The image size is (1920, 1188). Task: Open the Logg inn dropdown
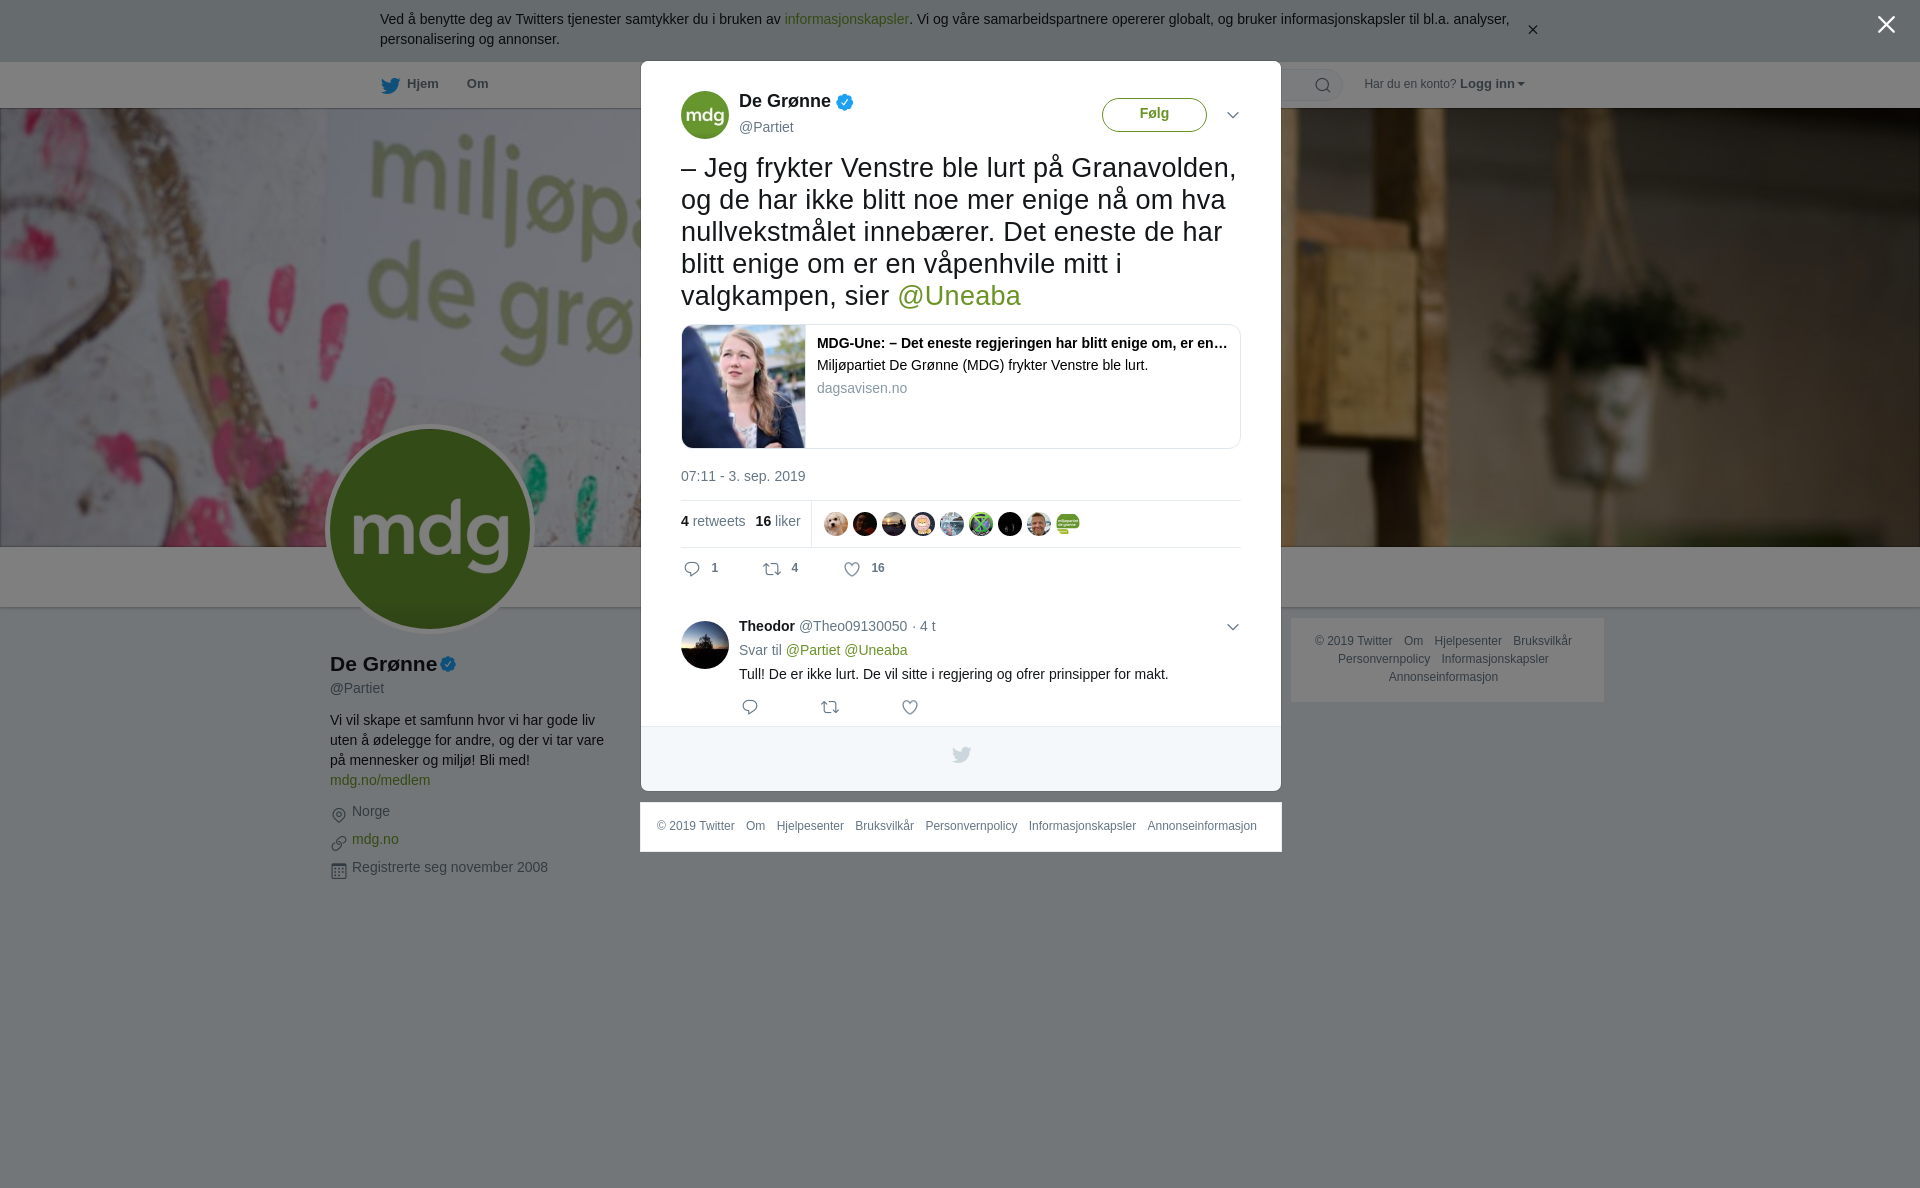click(x=1492, y=84)
